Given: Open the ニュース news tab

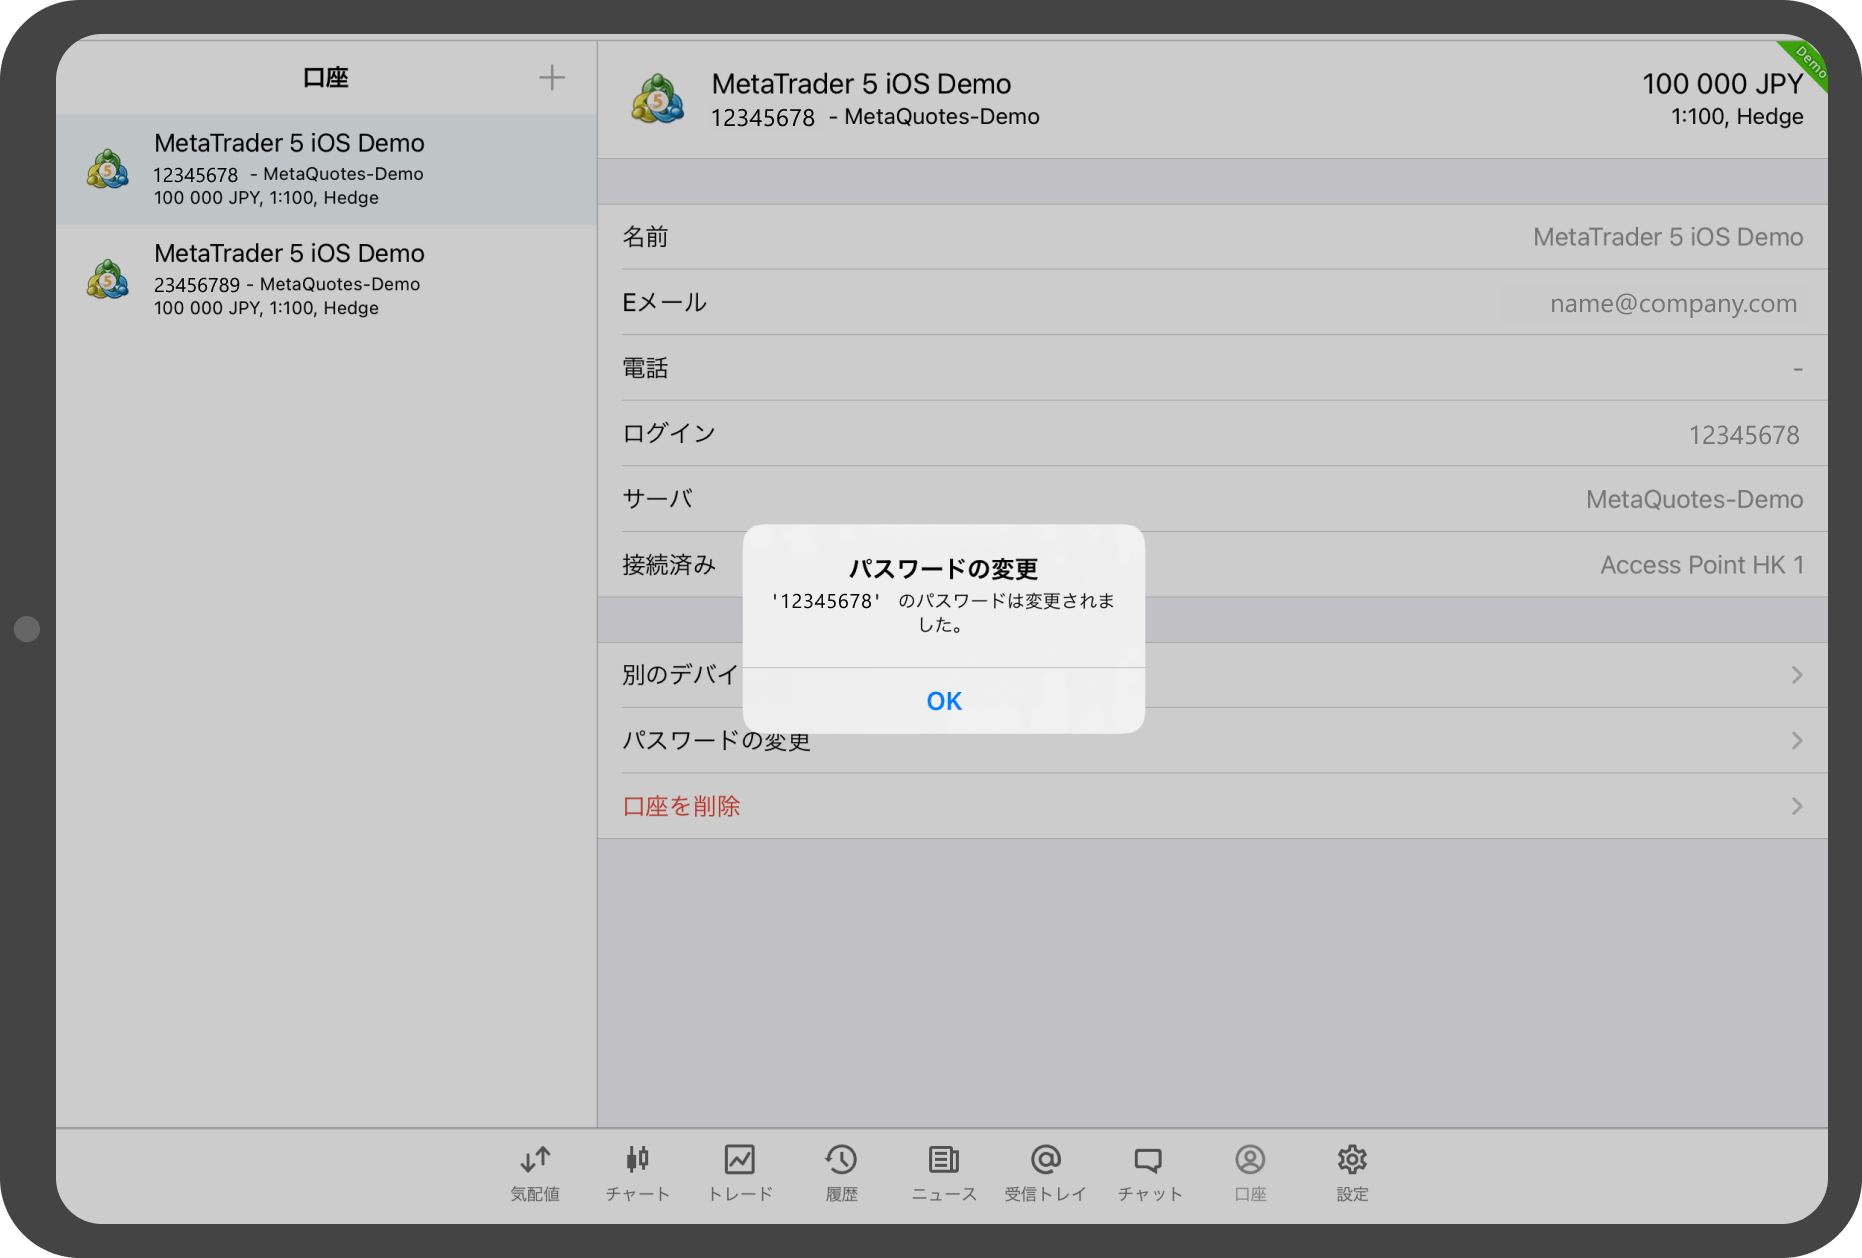Looking at the screenshot, I should (943, 1172).
